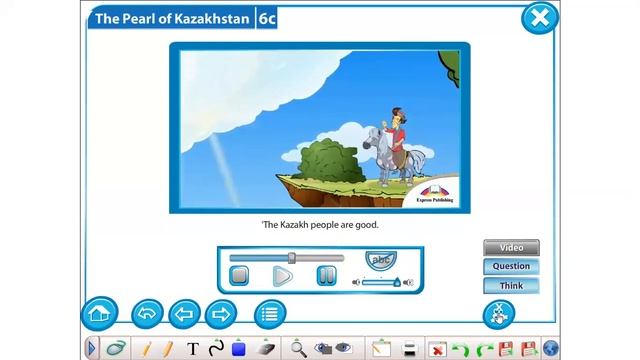Open the Question tab
Screen dimensions: 640x360
coord(511,266)
